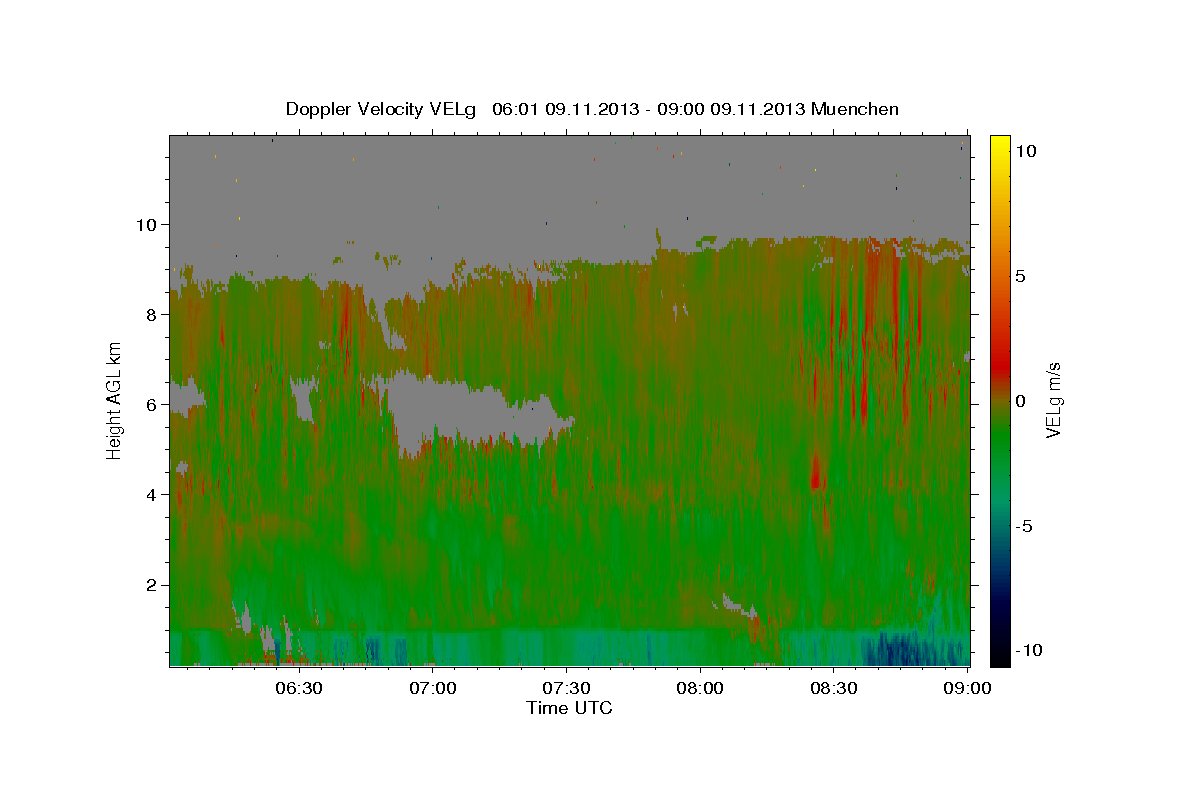
Task: Click the 08:30 time tick label
Action: pos(834,688)
